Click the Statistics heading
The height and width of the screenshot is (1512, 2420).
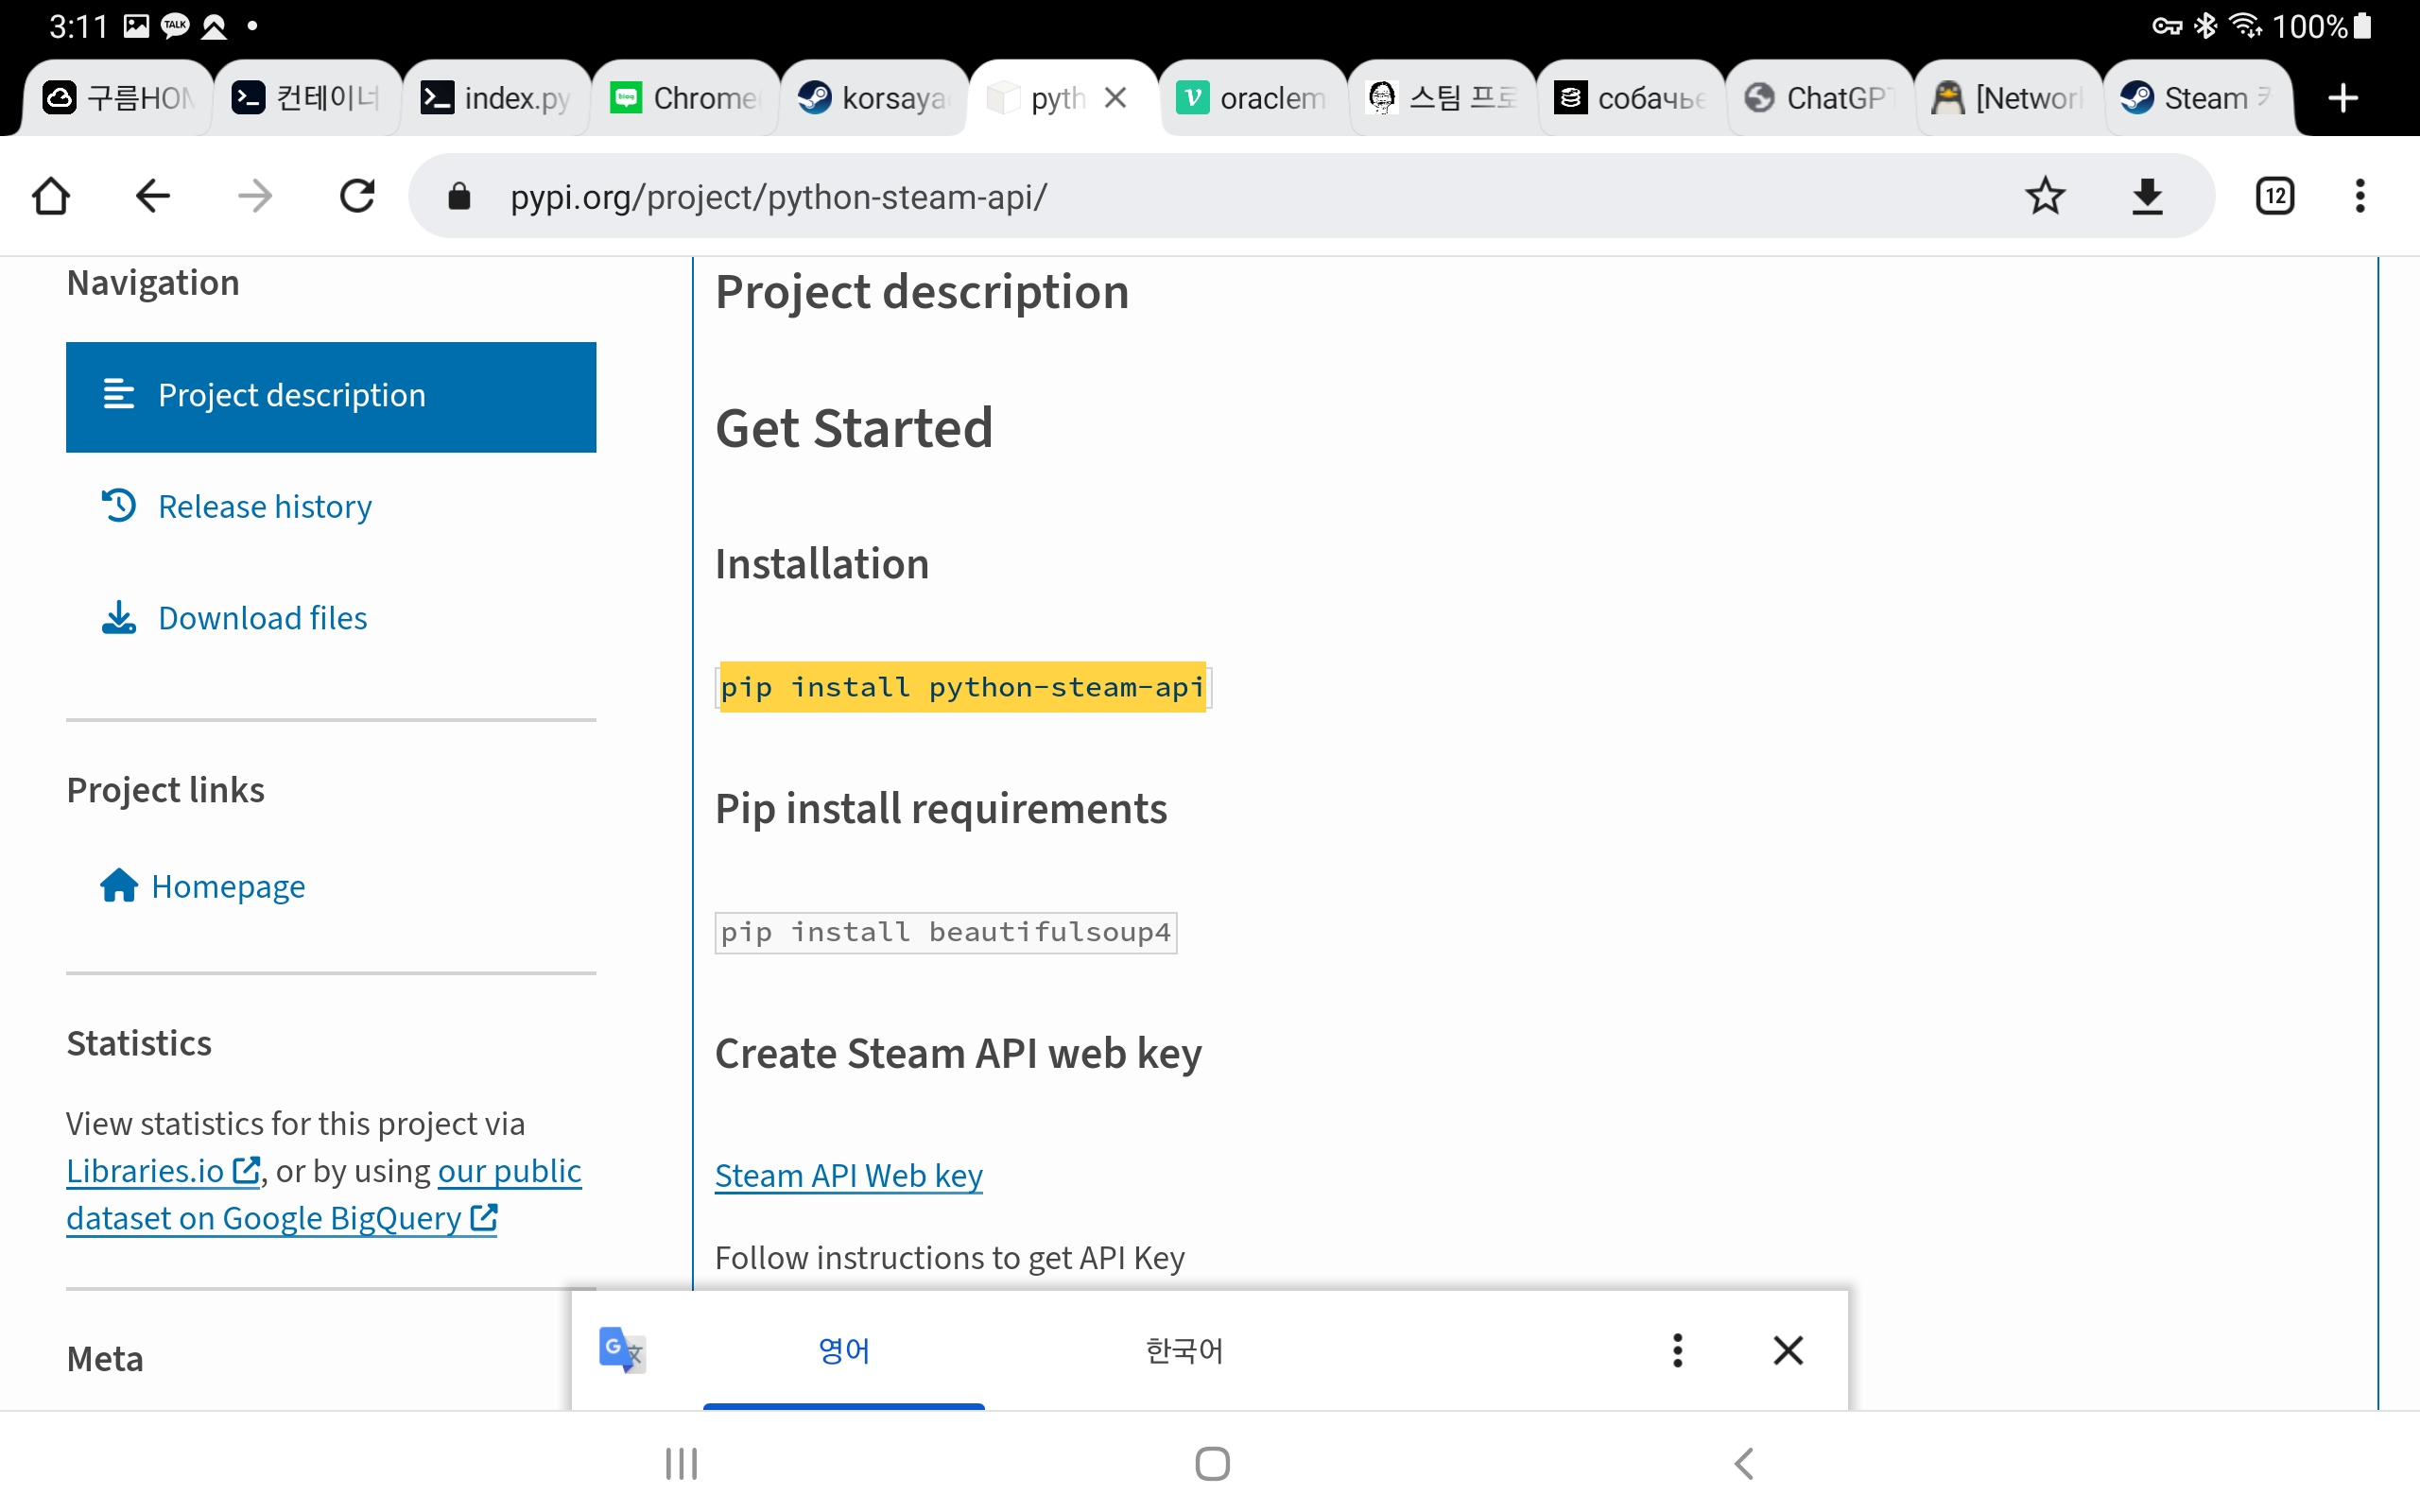coord(139,1043)
